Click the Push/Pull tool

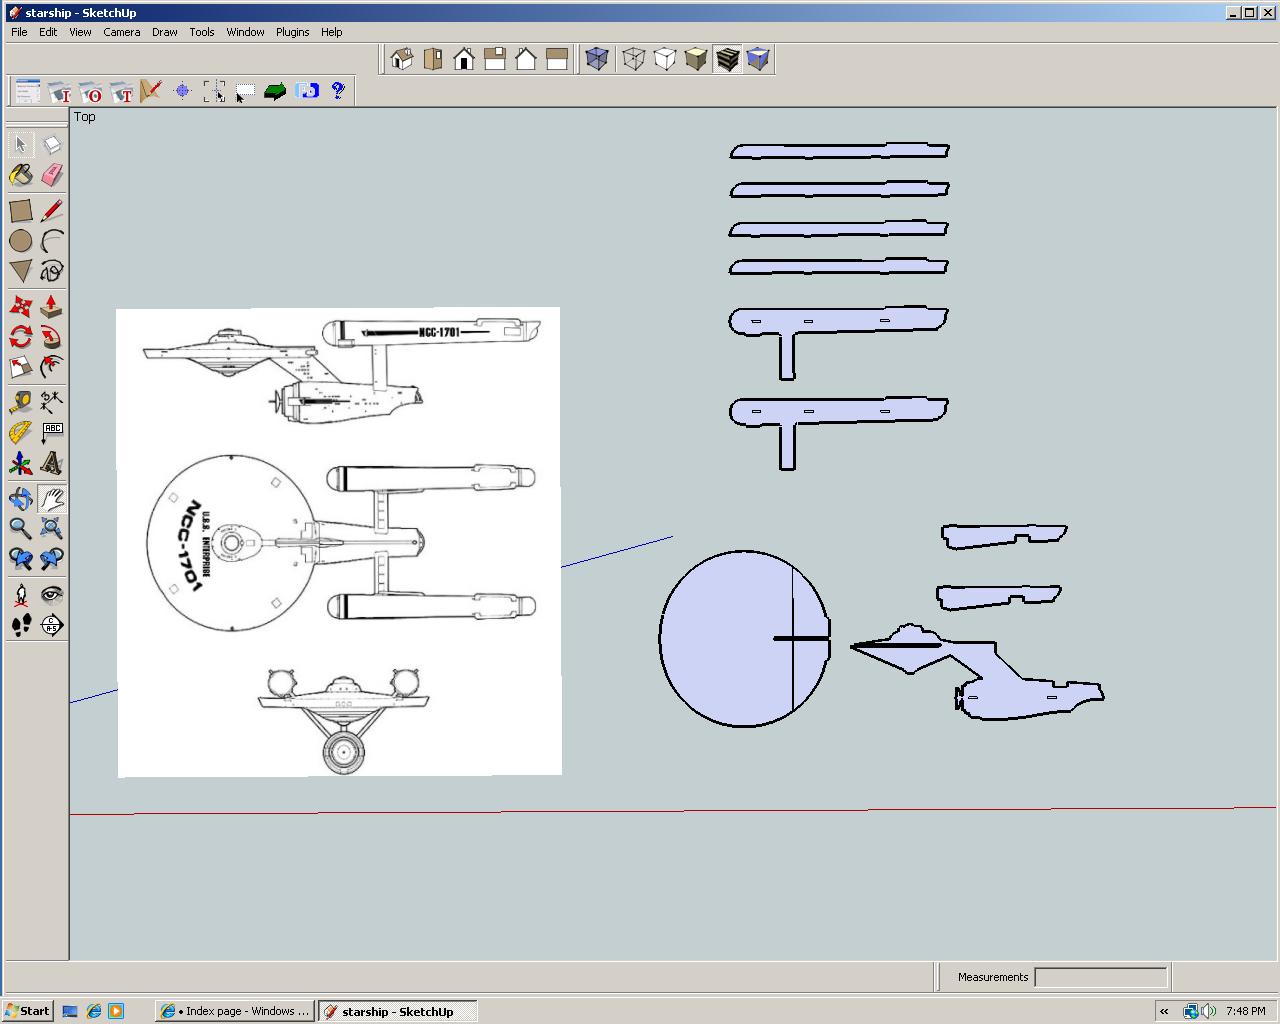click(x=52, y=306)
